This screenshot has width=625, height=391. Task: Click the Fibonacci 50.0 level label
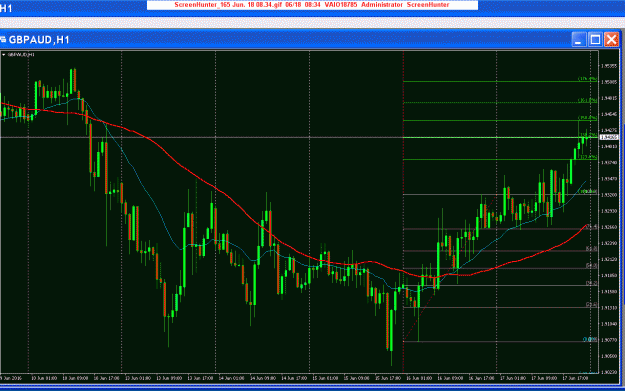tap(591, 266)
